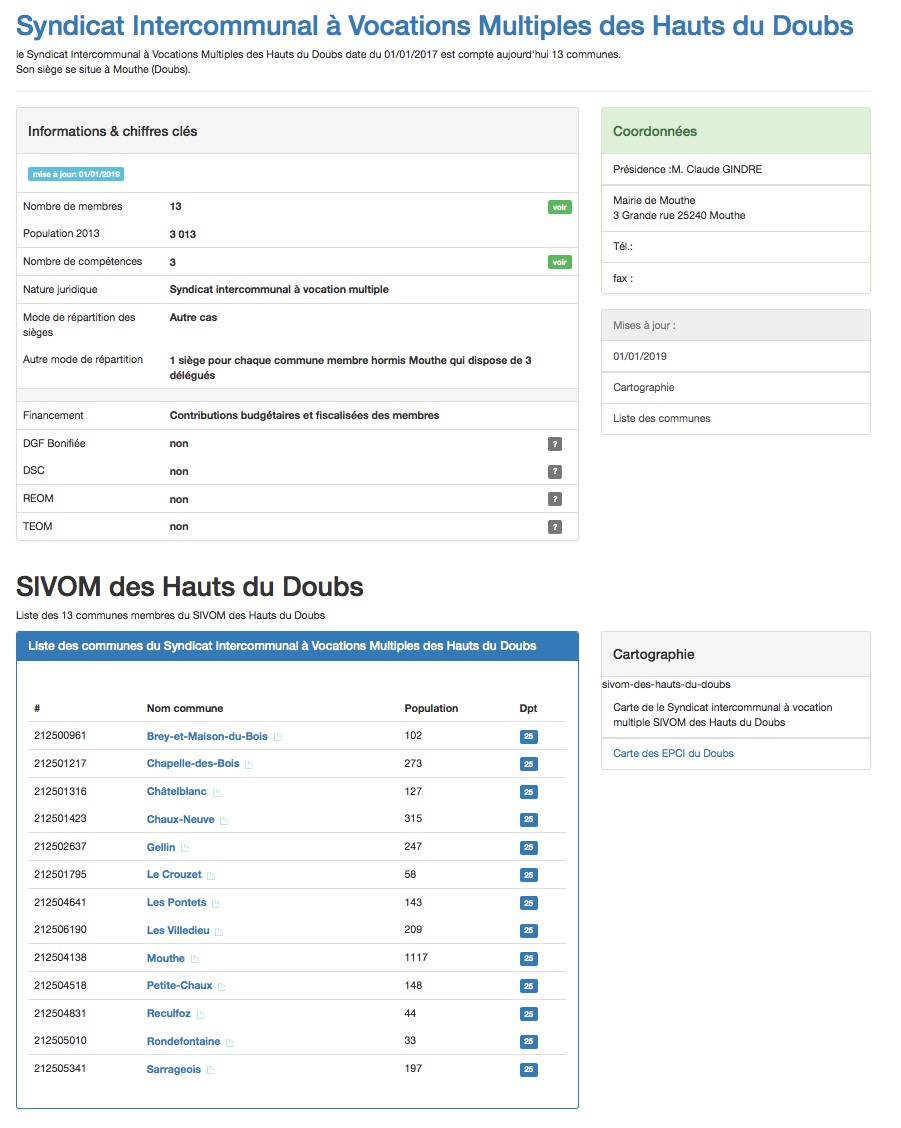Open 'Carte des EPCI du Doubs' link
The image size is (901, 1128).
[x=674, y=754]
